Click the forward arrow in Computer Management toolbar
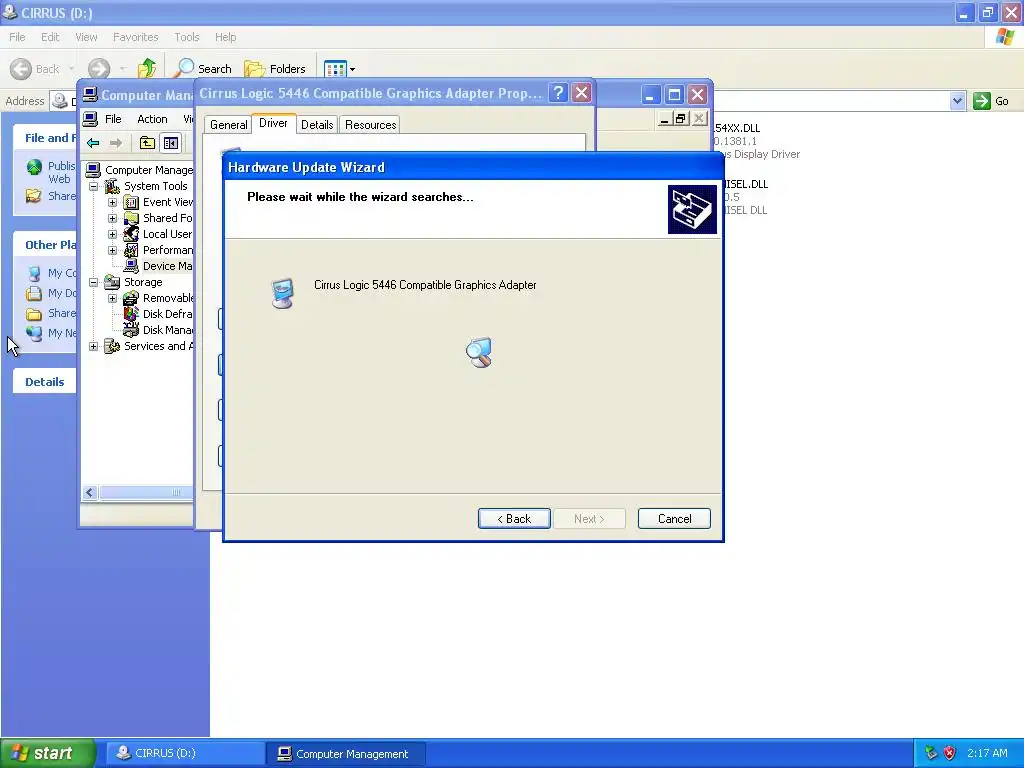This screenshot has height=768, width=1024. (x=116, y=143)
